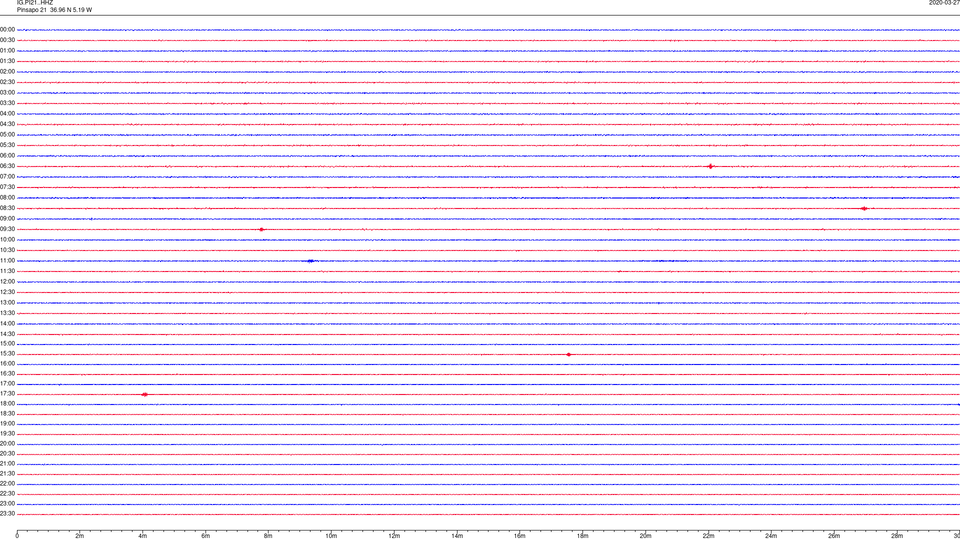Click the 09:00 row time label
Viewport: 960px width, 540px height.
(x=7, y=219)
